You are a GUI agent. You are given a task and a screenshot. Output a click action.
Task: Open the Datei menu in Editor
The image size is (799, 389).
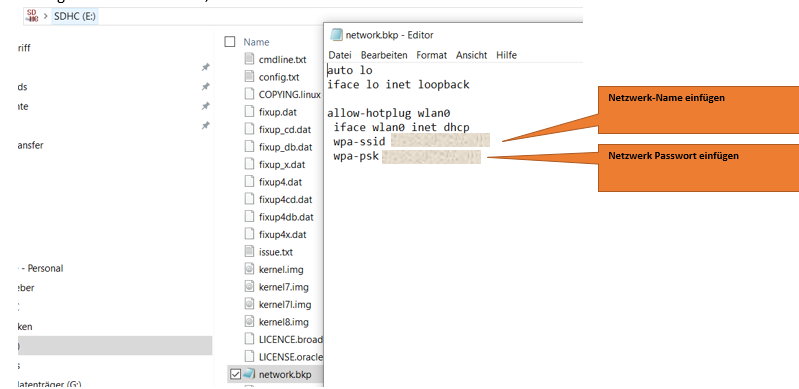tap(340, 55)
